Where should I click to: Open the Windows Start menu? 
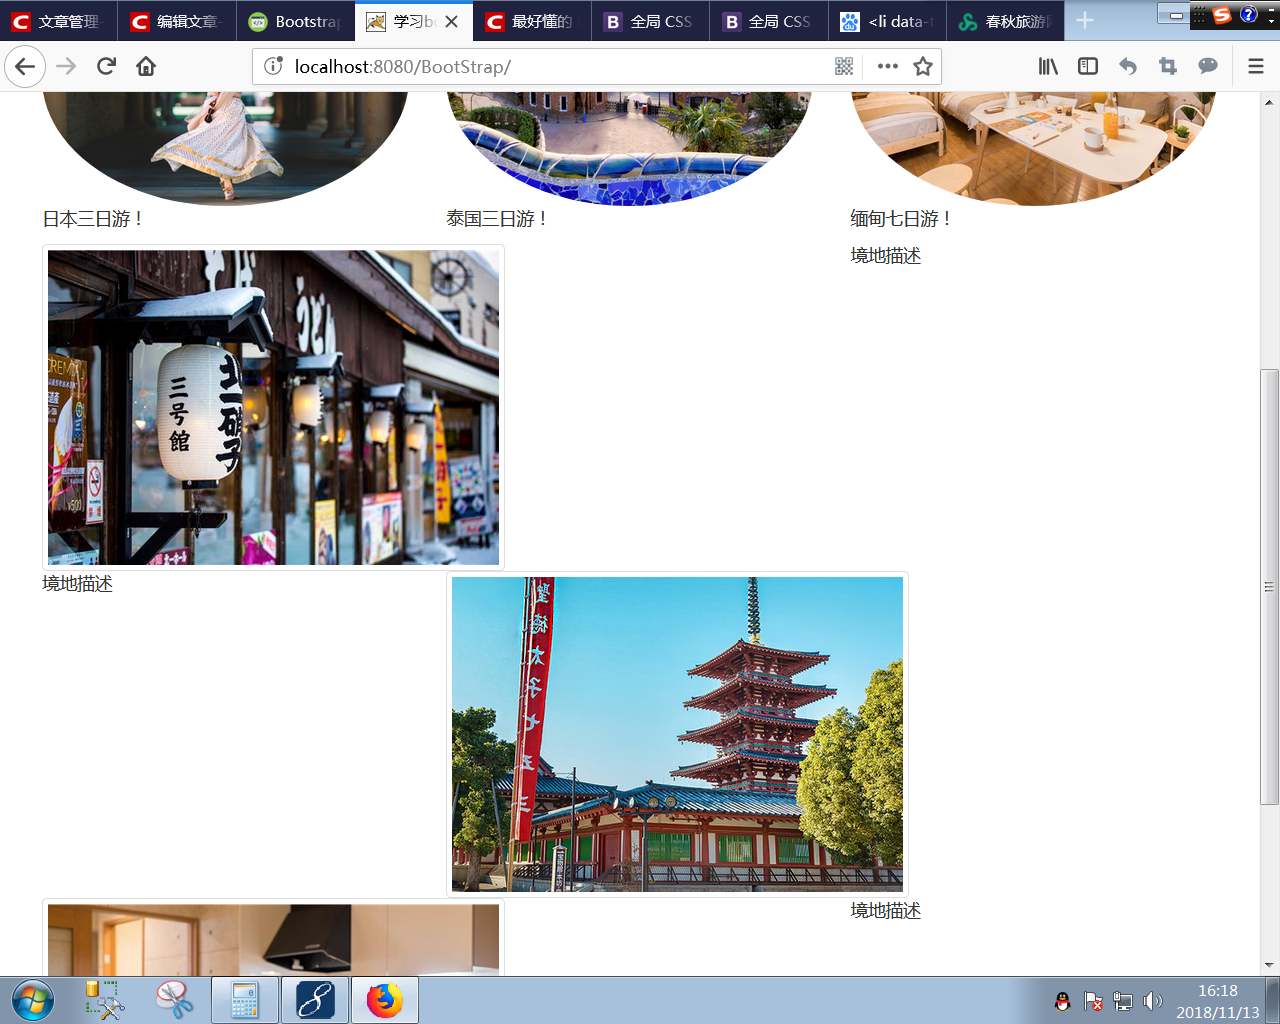[33, 1000]
